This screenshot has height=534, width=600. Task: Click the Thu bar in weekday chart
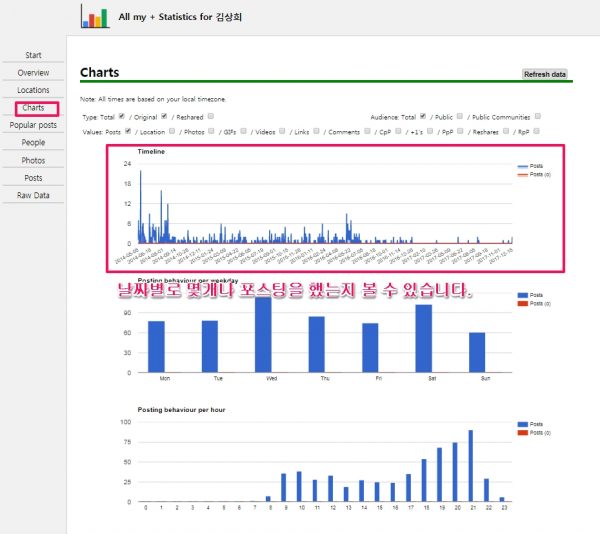click(316, 344)
